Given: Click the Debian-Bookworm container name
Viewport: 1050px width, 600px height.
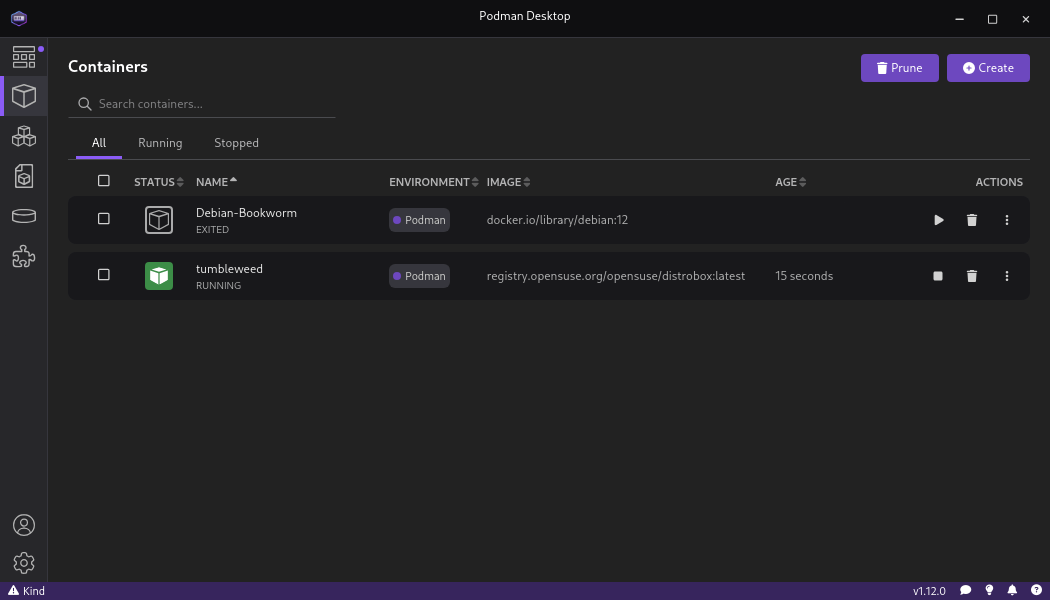Looking at the screenshot, I should 246,213.
